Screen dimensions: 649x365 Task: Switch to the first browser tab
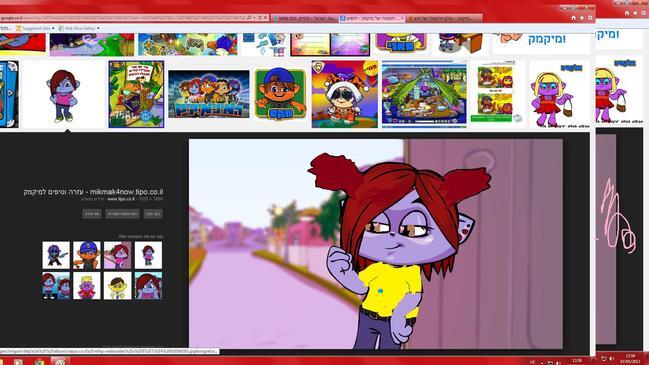305,18
